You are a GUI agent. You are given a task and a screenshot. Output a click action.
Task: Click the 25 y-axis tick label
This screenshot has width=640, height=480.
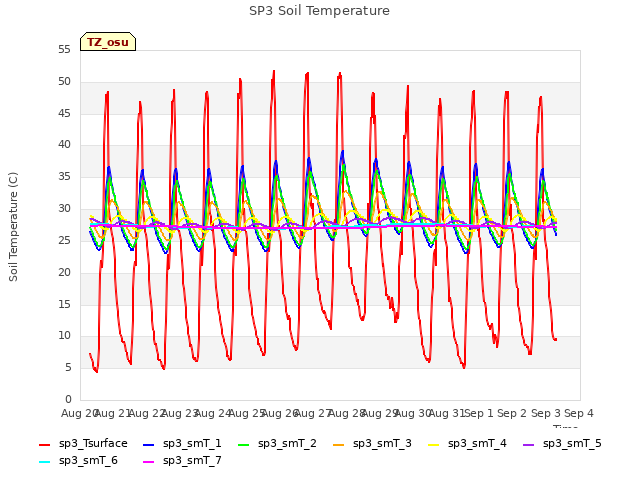click(64, 240)
